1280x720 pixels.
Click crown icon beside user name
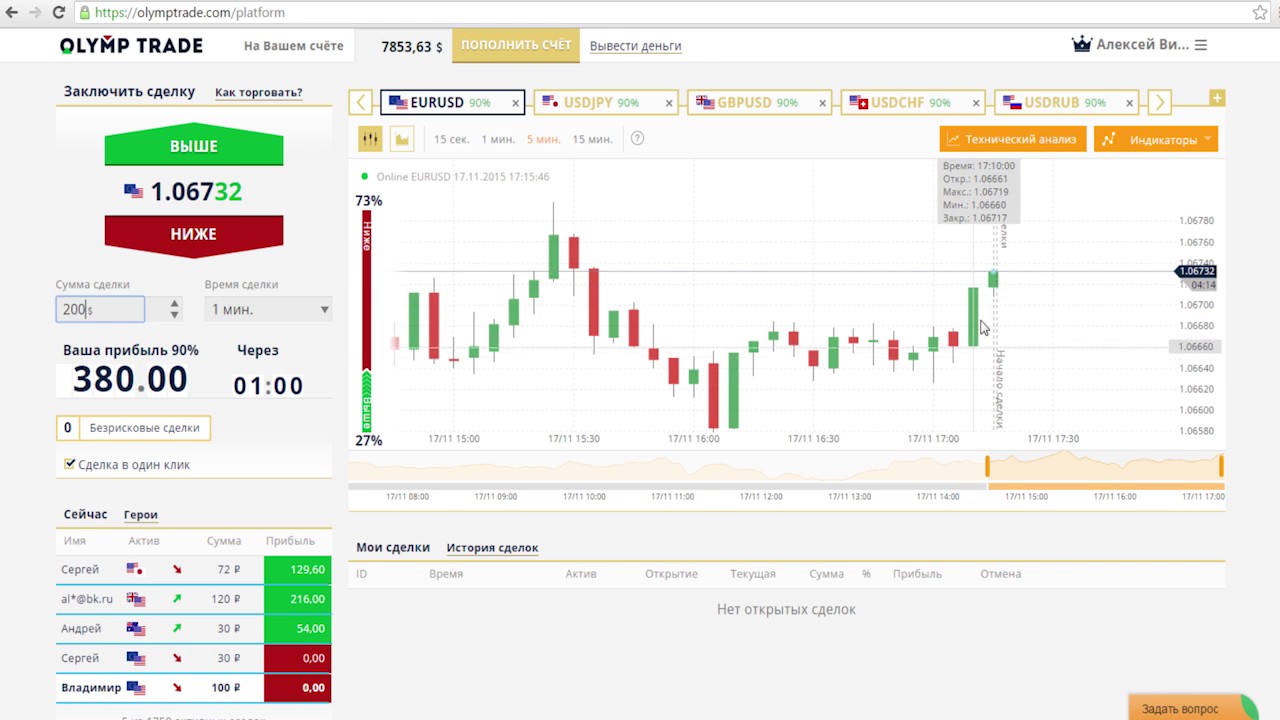(1081, 44)
